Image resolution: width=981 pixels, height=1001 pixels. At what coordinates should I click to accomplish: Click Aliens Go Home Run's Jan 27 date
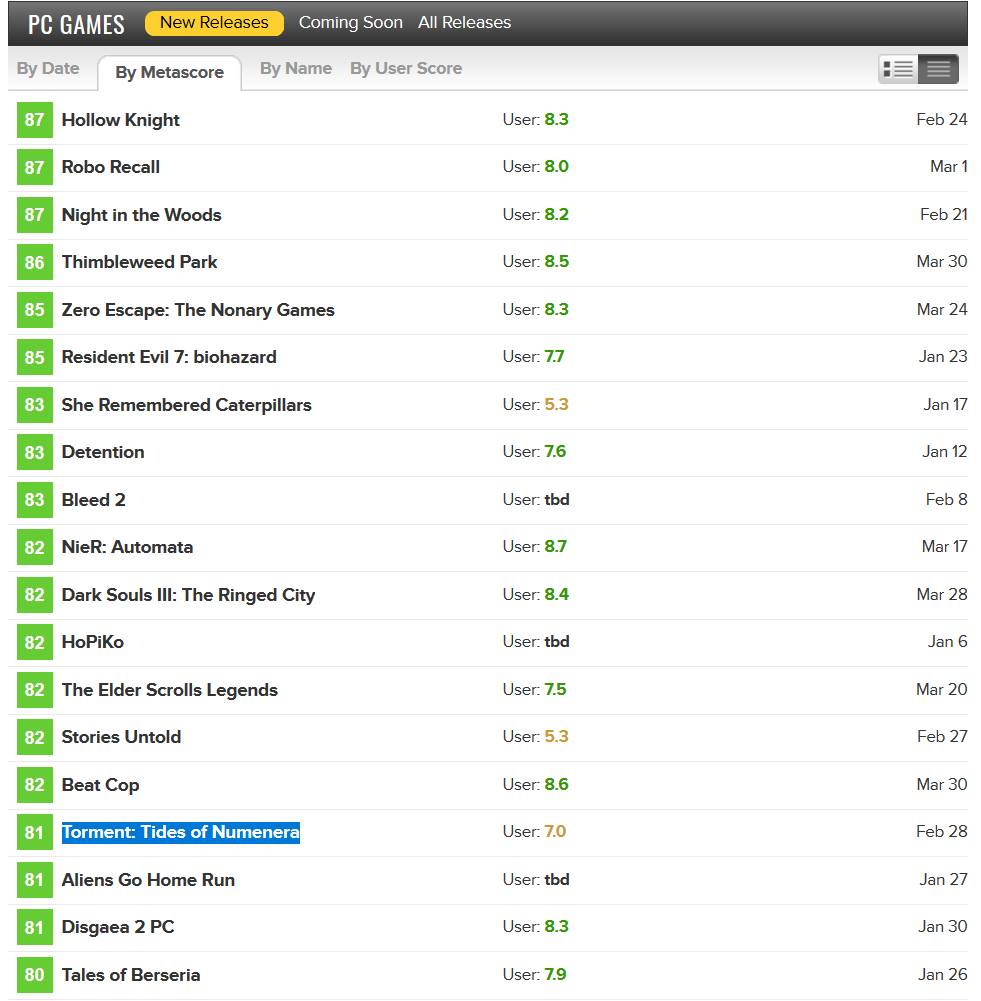point(943,881)
